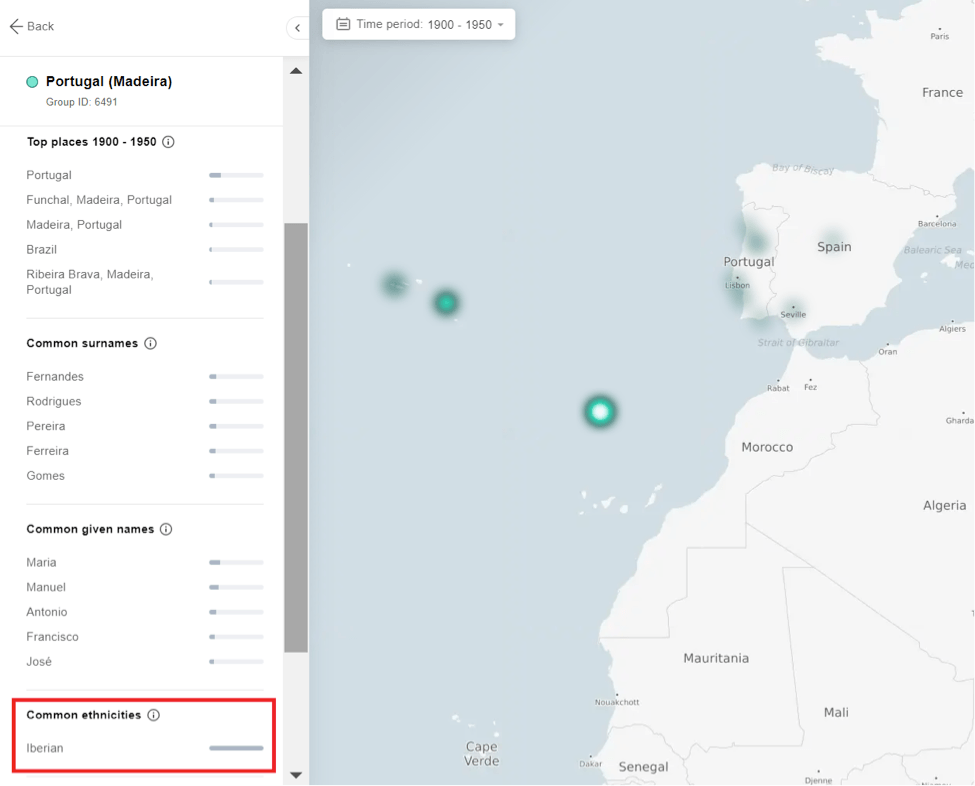Click the Cape Verde label on the map
The image size is (975, 786).
(481, 754)
